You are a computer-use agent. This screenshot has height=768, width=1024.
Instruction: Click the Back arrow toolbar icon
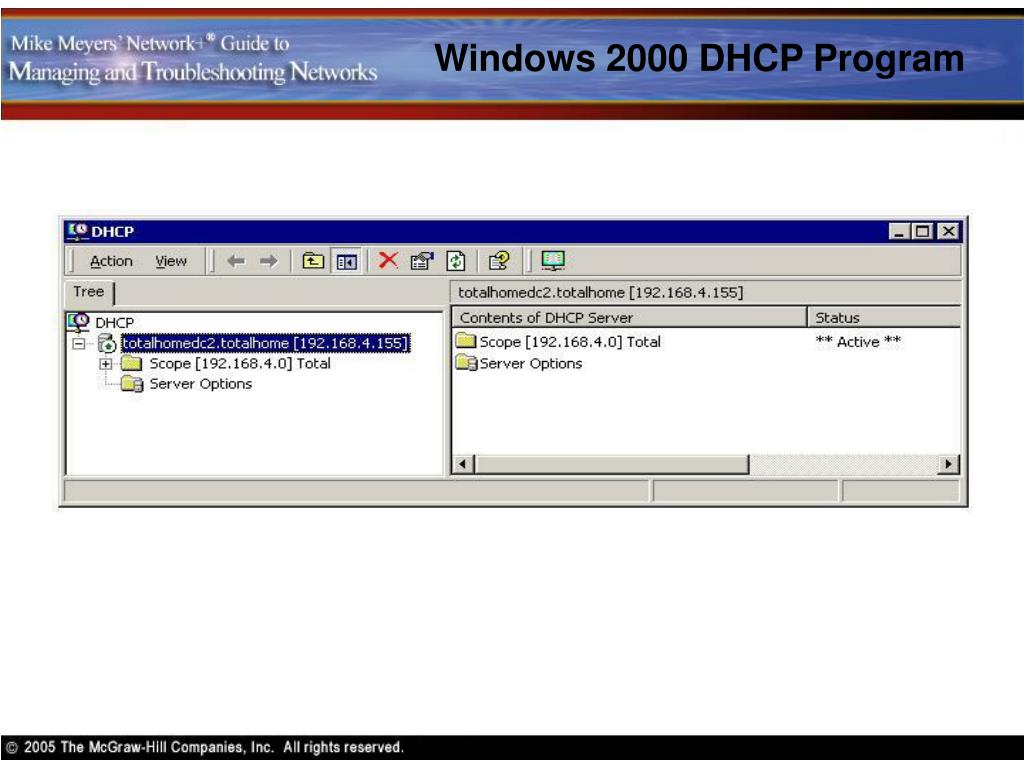(236, 261)
